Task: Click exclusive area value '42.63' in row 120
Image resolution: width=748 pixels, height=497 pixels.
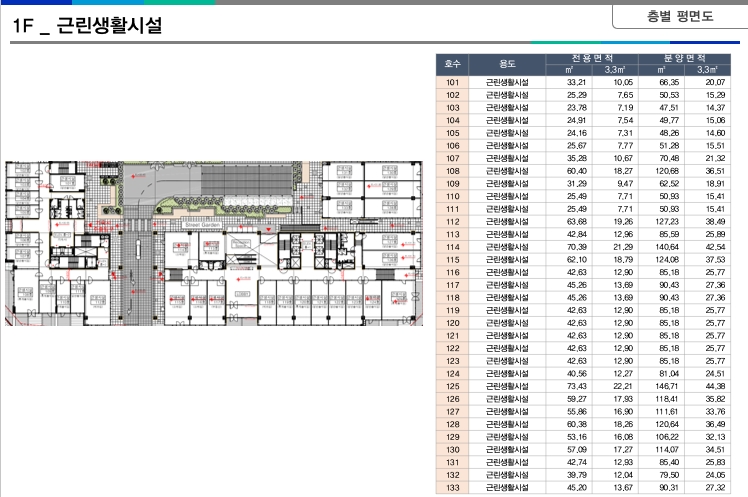Action: [x=577, y=323]
